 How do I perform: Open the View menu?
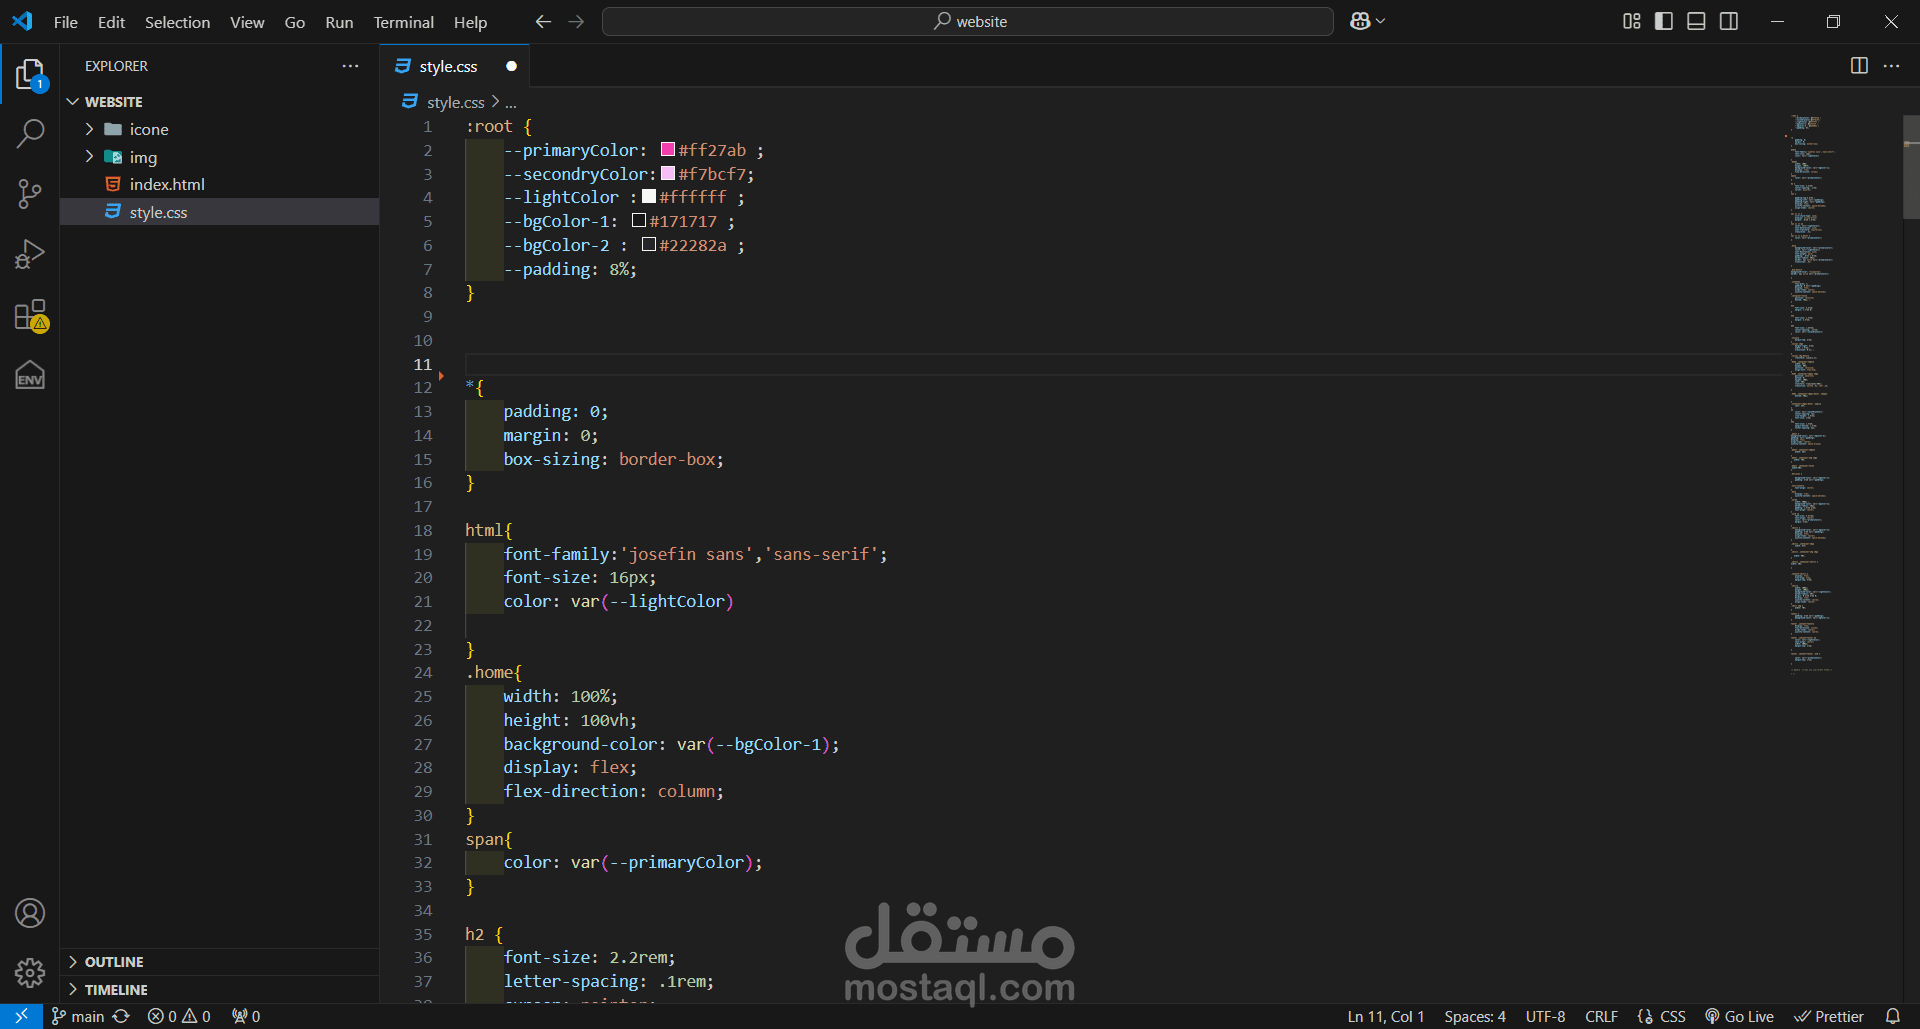click(247, 22)
